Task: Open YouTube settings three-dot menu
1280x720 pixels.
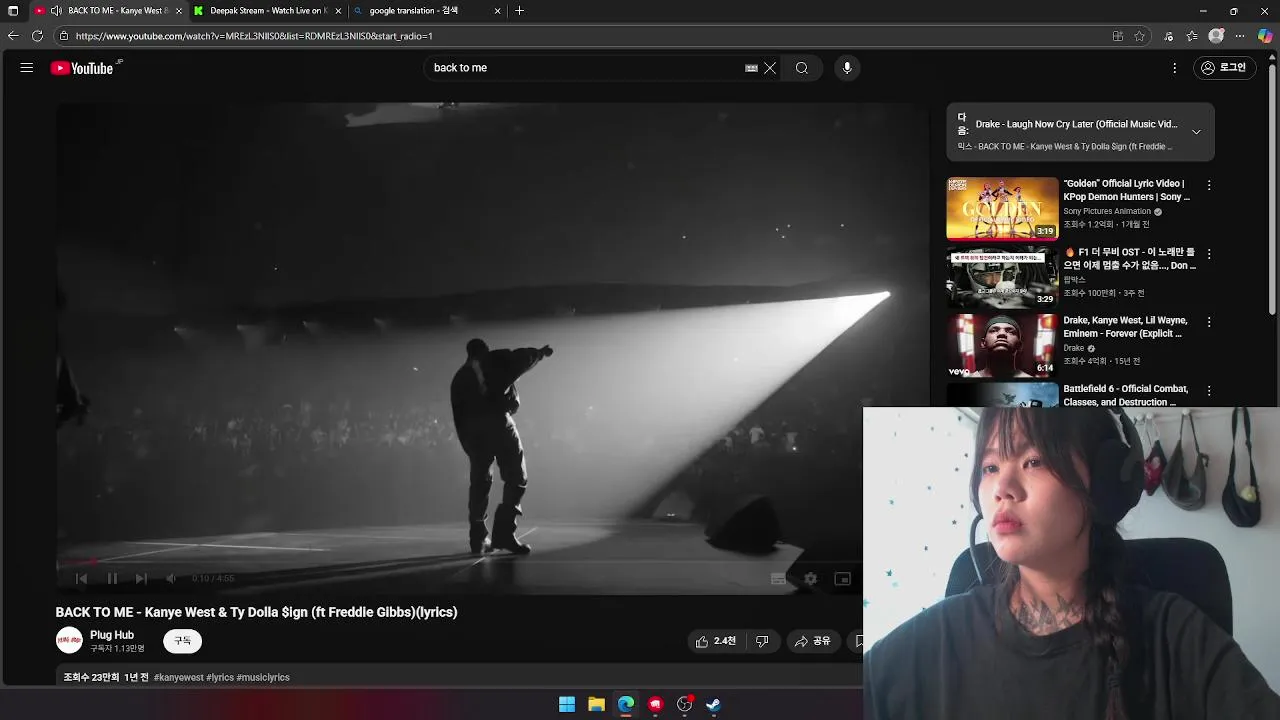Action: 1175,68
